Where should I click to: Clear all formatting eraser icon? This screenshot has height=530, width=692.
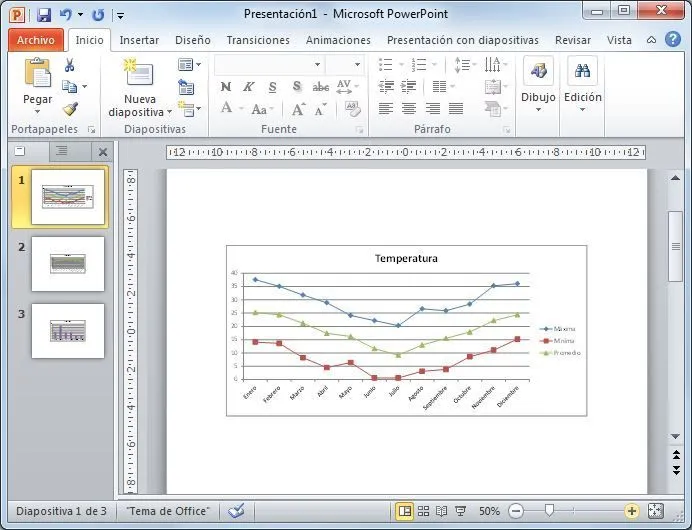(x=353, y=109)
